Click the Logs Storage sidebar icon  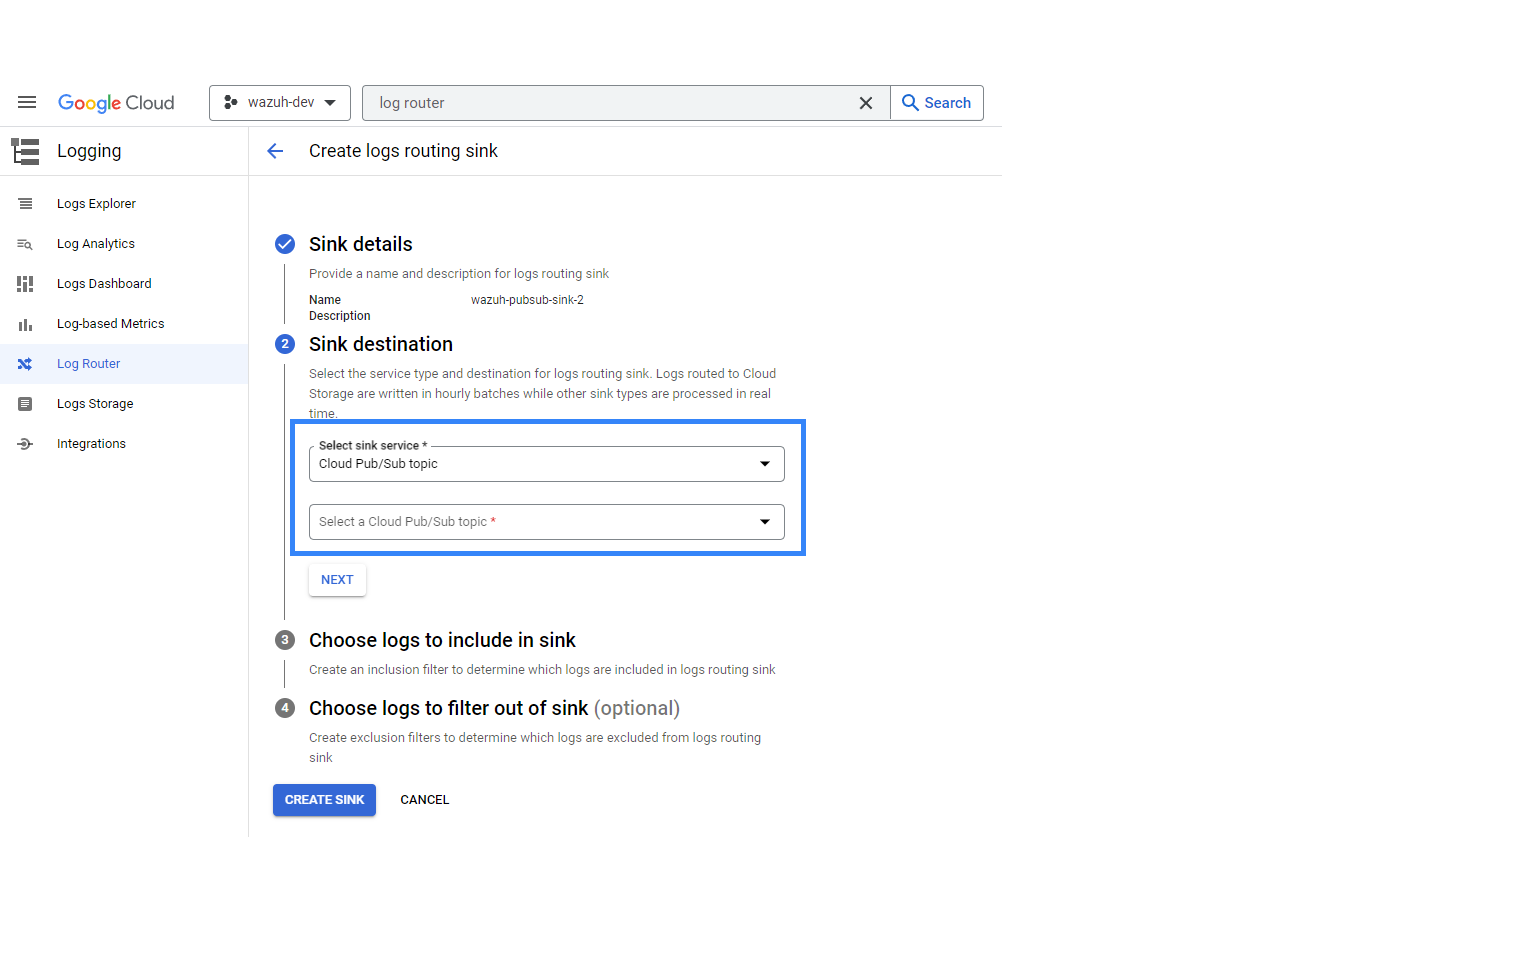pos(25,404)
